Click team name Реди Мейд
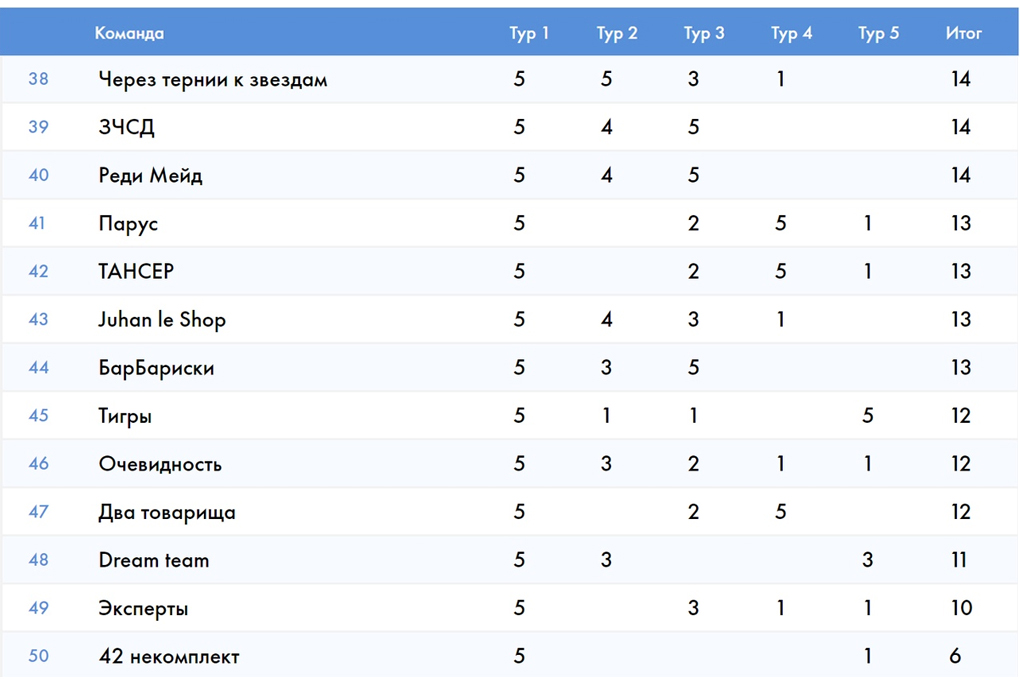The width and height of the screenshot is (1020, 681). coord(150,176)
